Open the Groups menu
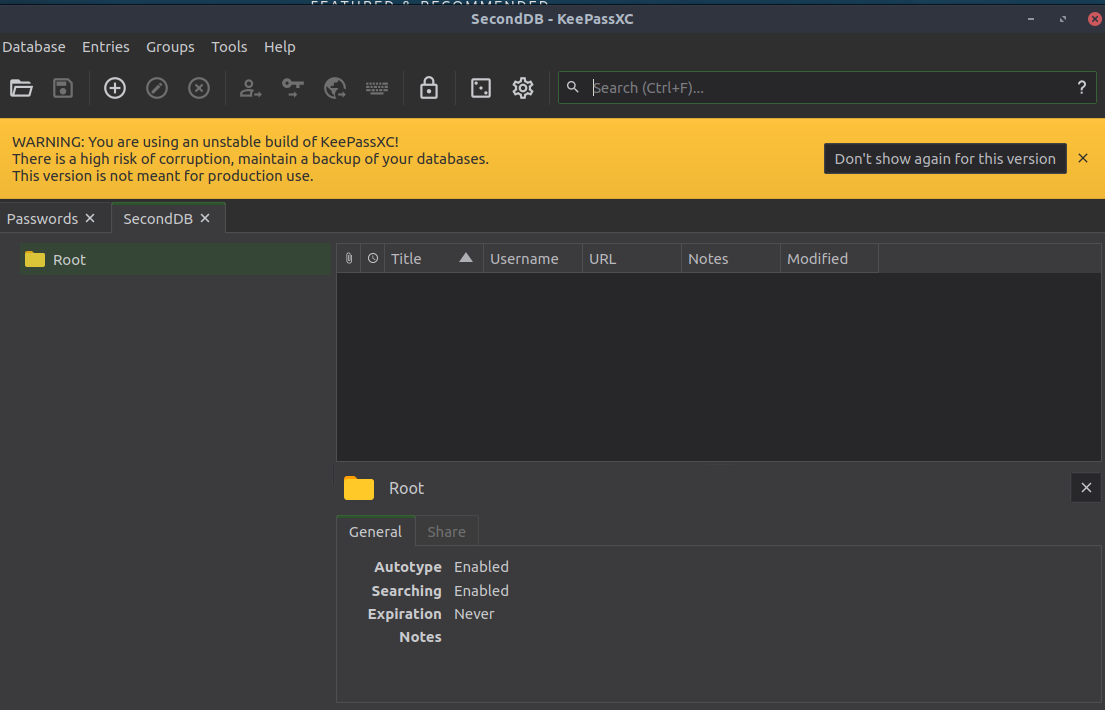 coord(170,47)
